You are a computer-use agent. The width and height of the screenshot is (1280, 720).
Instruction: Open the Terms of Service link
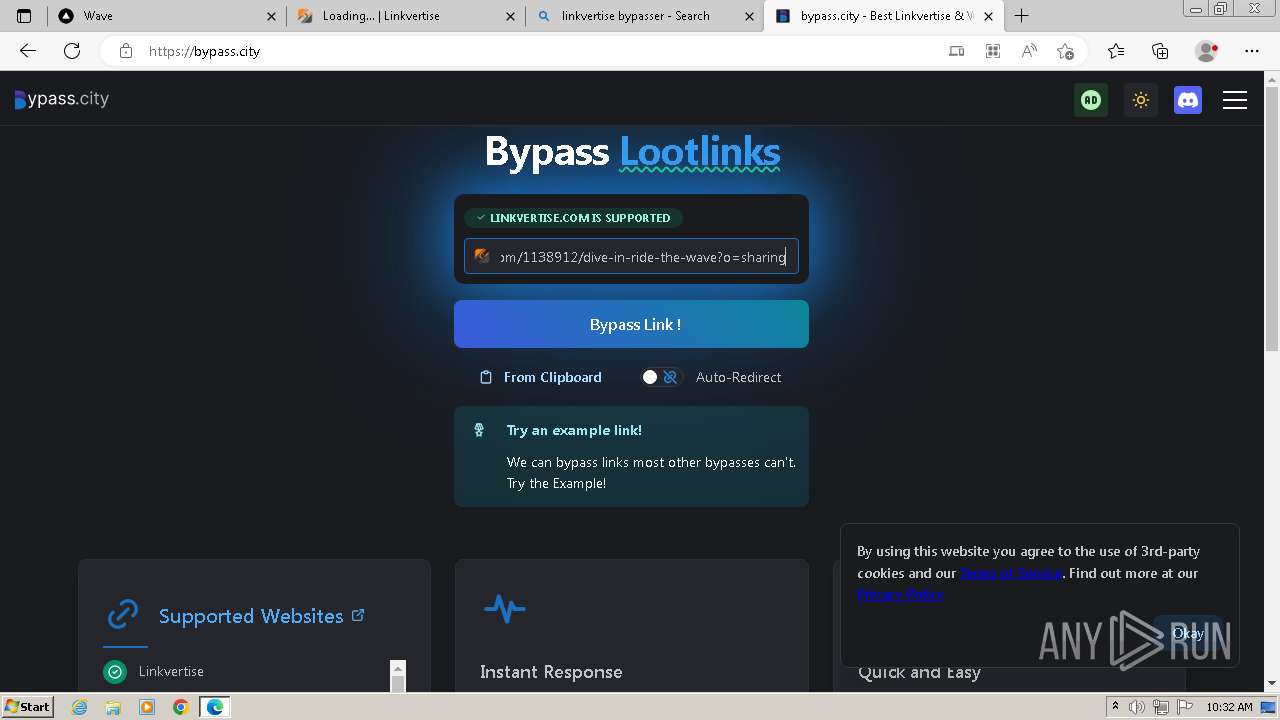1011,573
